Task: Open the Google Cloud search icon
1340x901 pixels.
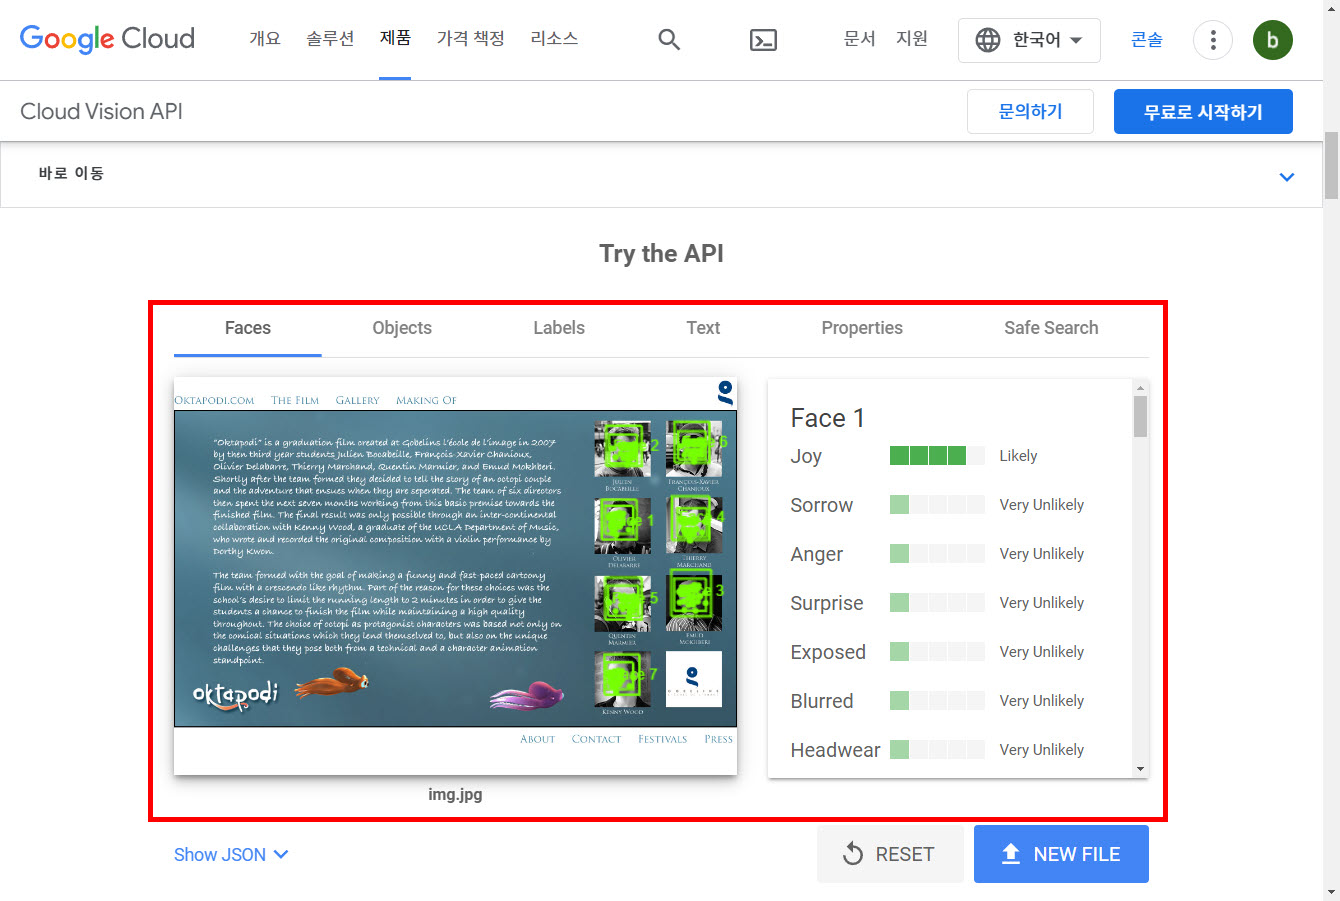Action: (669, 40)
